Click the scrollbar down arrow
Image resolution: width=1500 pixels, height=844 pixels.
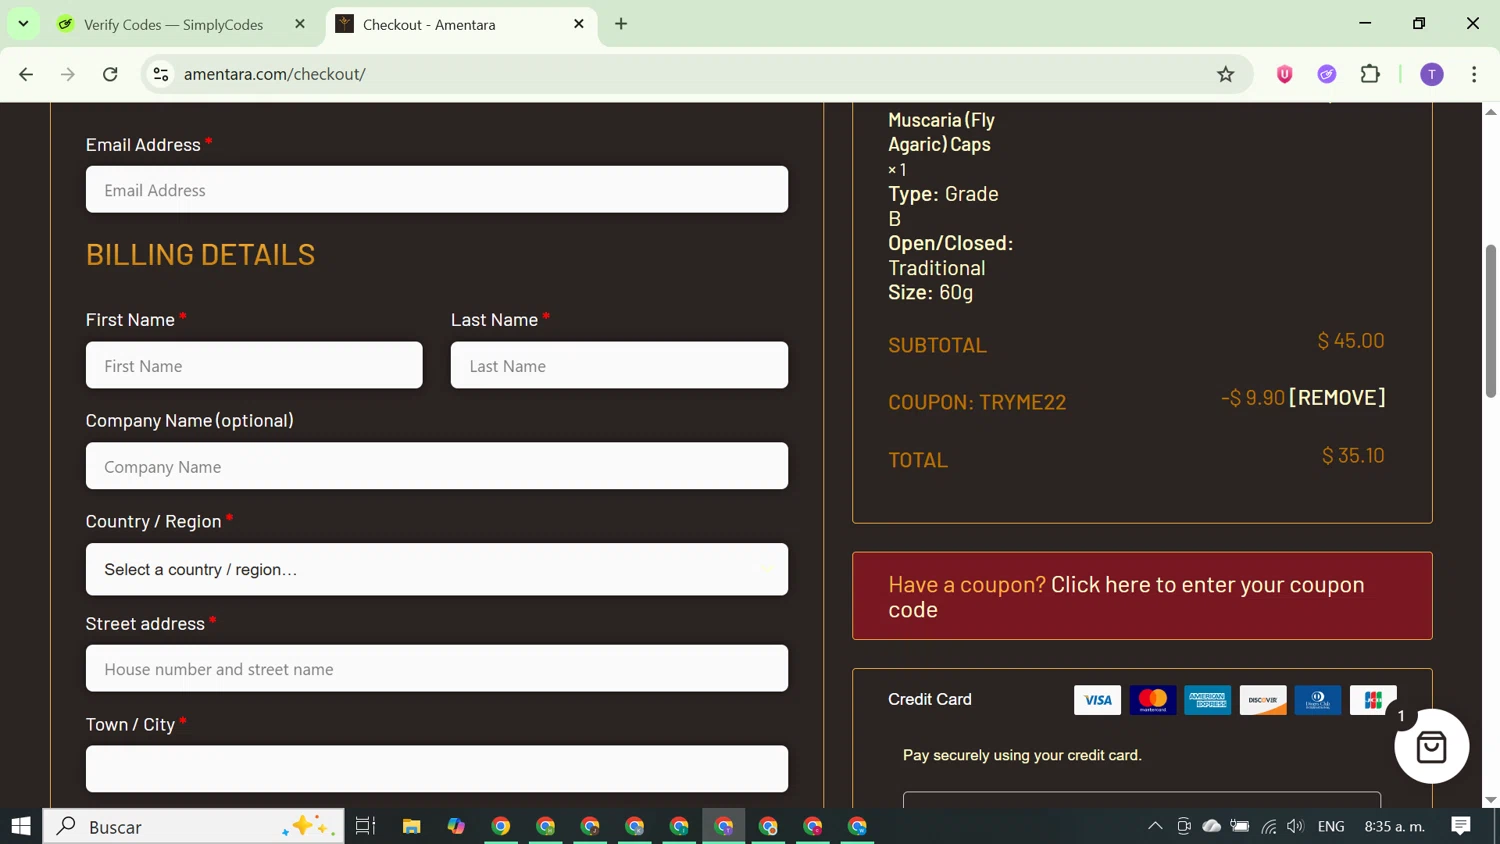(x=1491, y=800)
